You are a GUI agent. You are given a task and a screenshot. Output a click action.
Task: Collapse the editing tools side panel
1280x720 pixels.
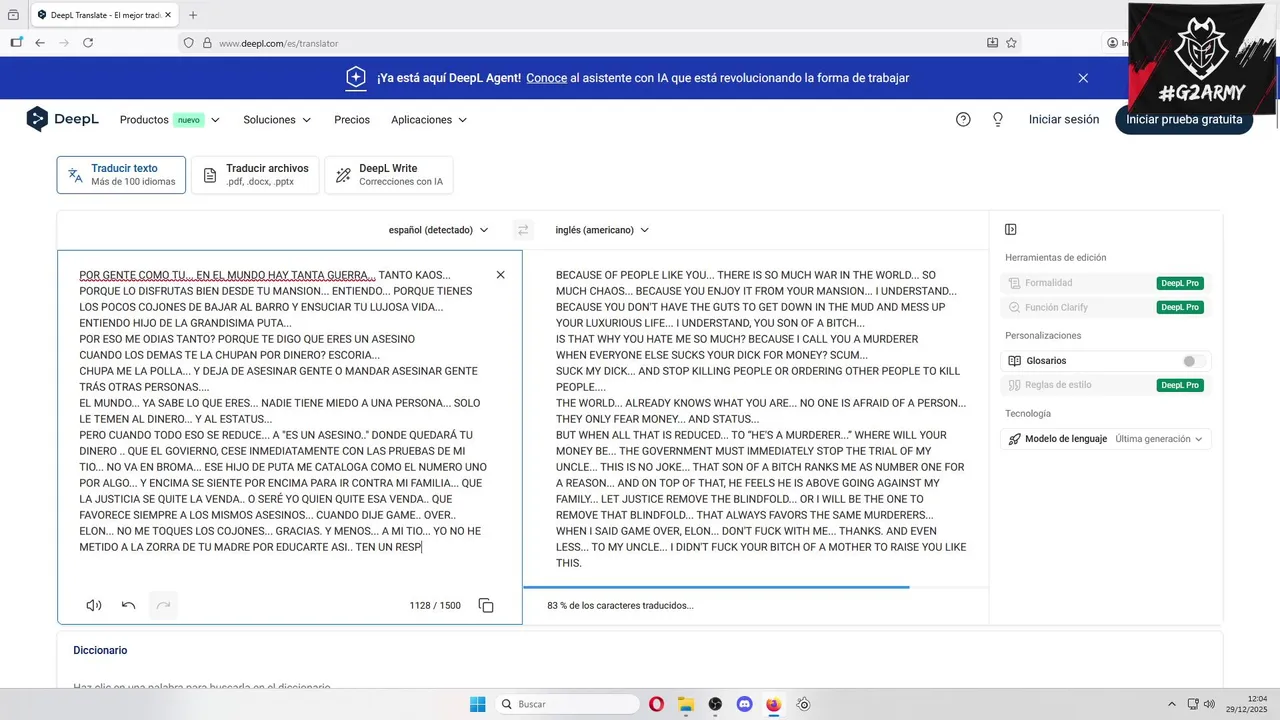1011,230
